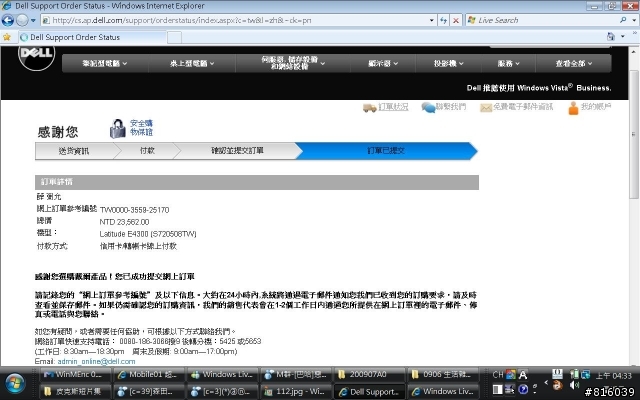
Task: Click the volume speaker tray icon
Action: click(574, 386)
